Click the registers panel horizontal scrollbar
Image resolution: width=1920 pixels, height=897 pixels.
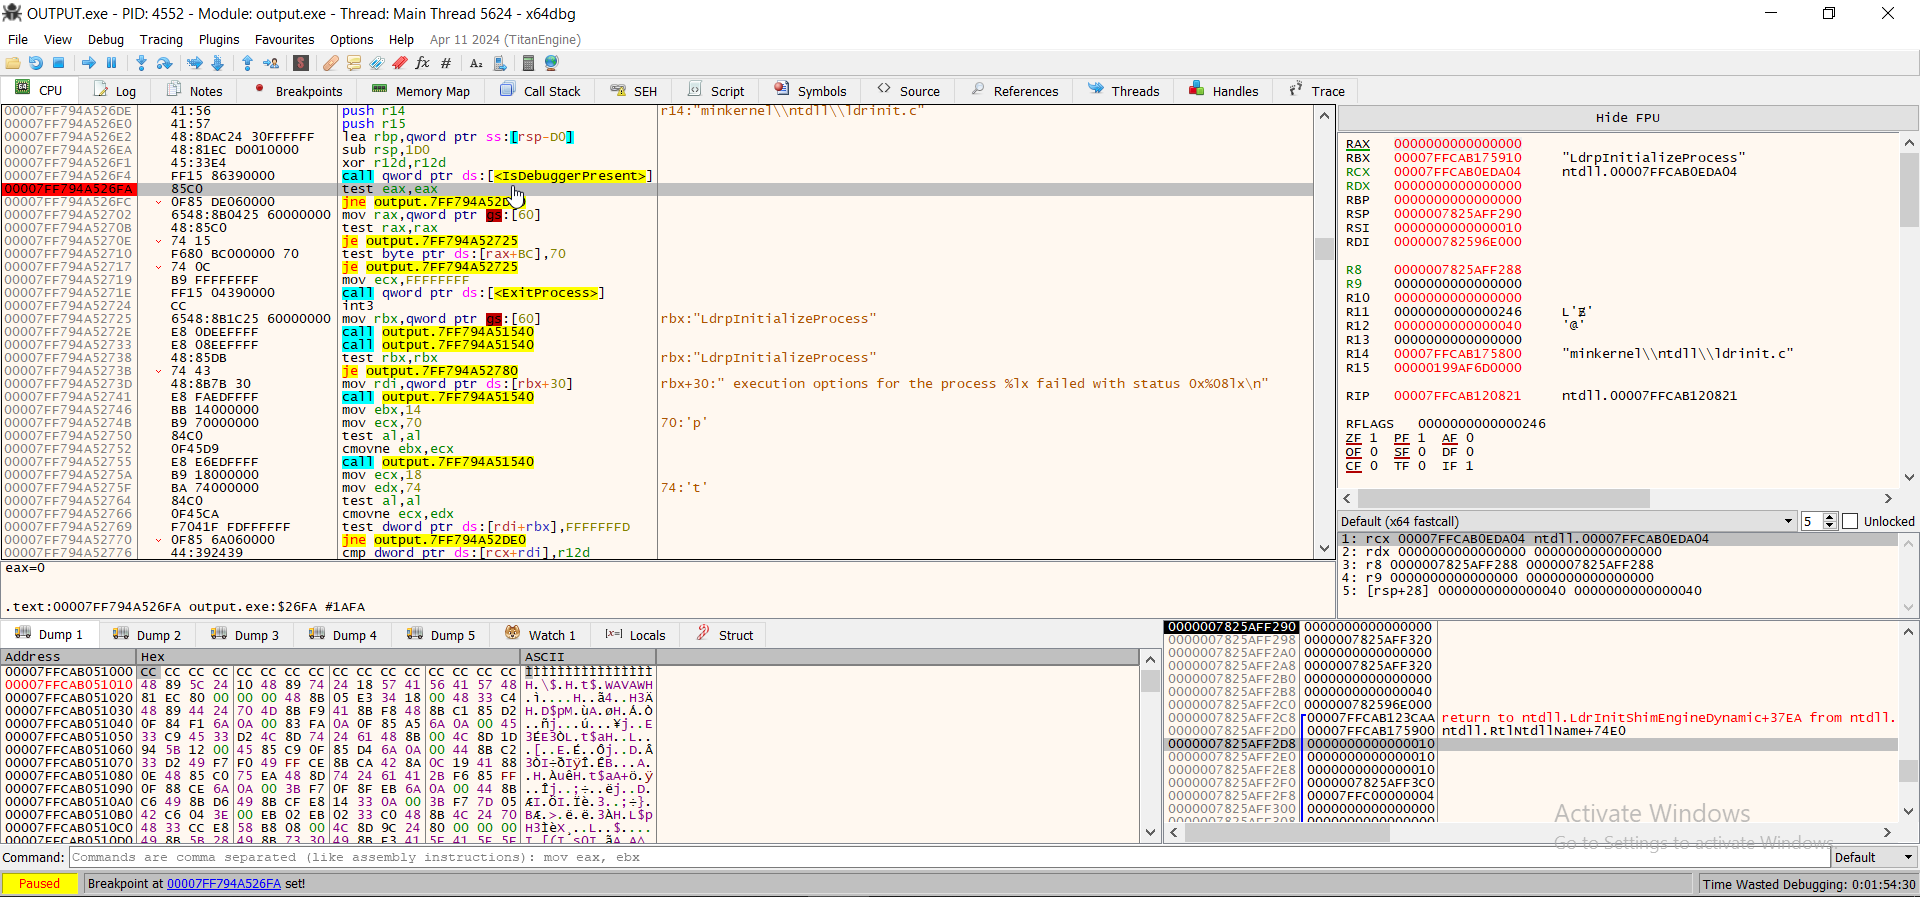coord(1503,498)
